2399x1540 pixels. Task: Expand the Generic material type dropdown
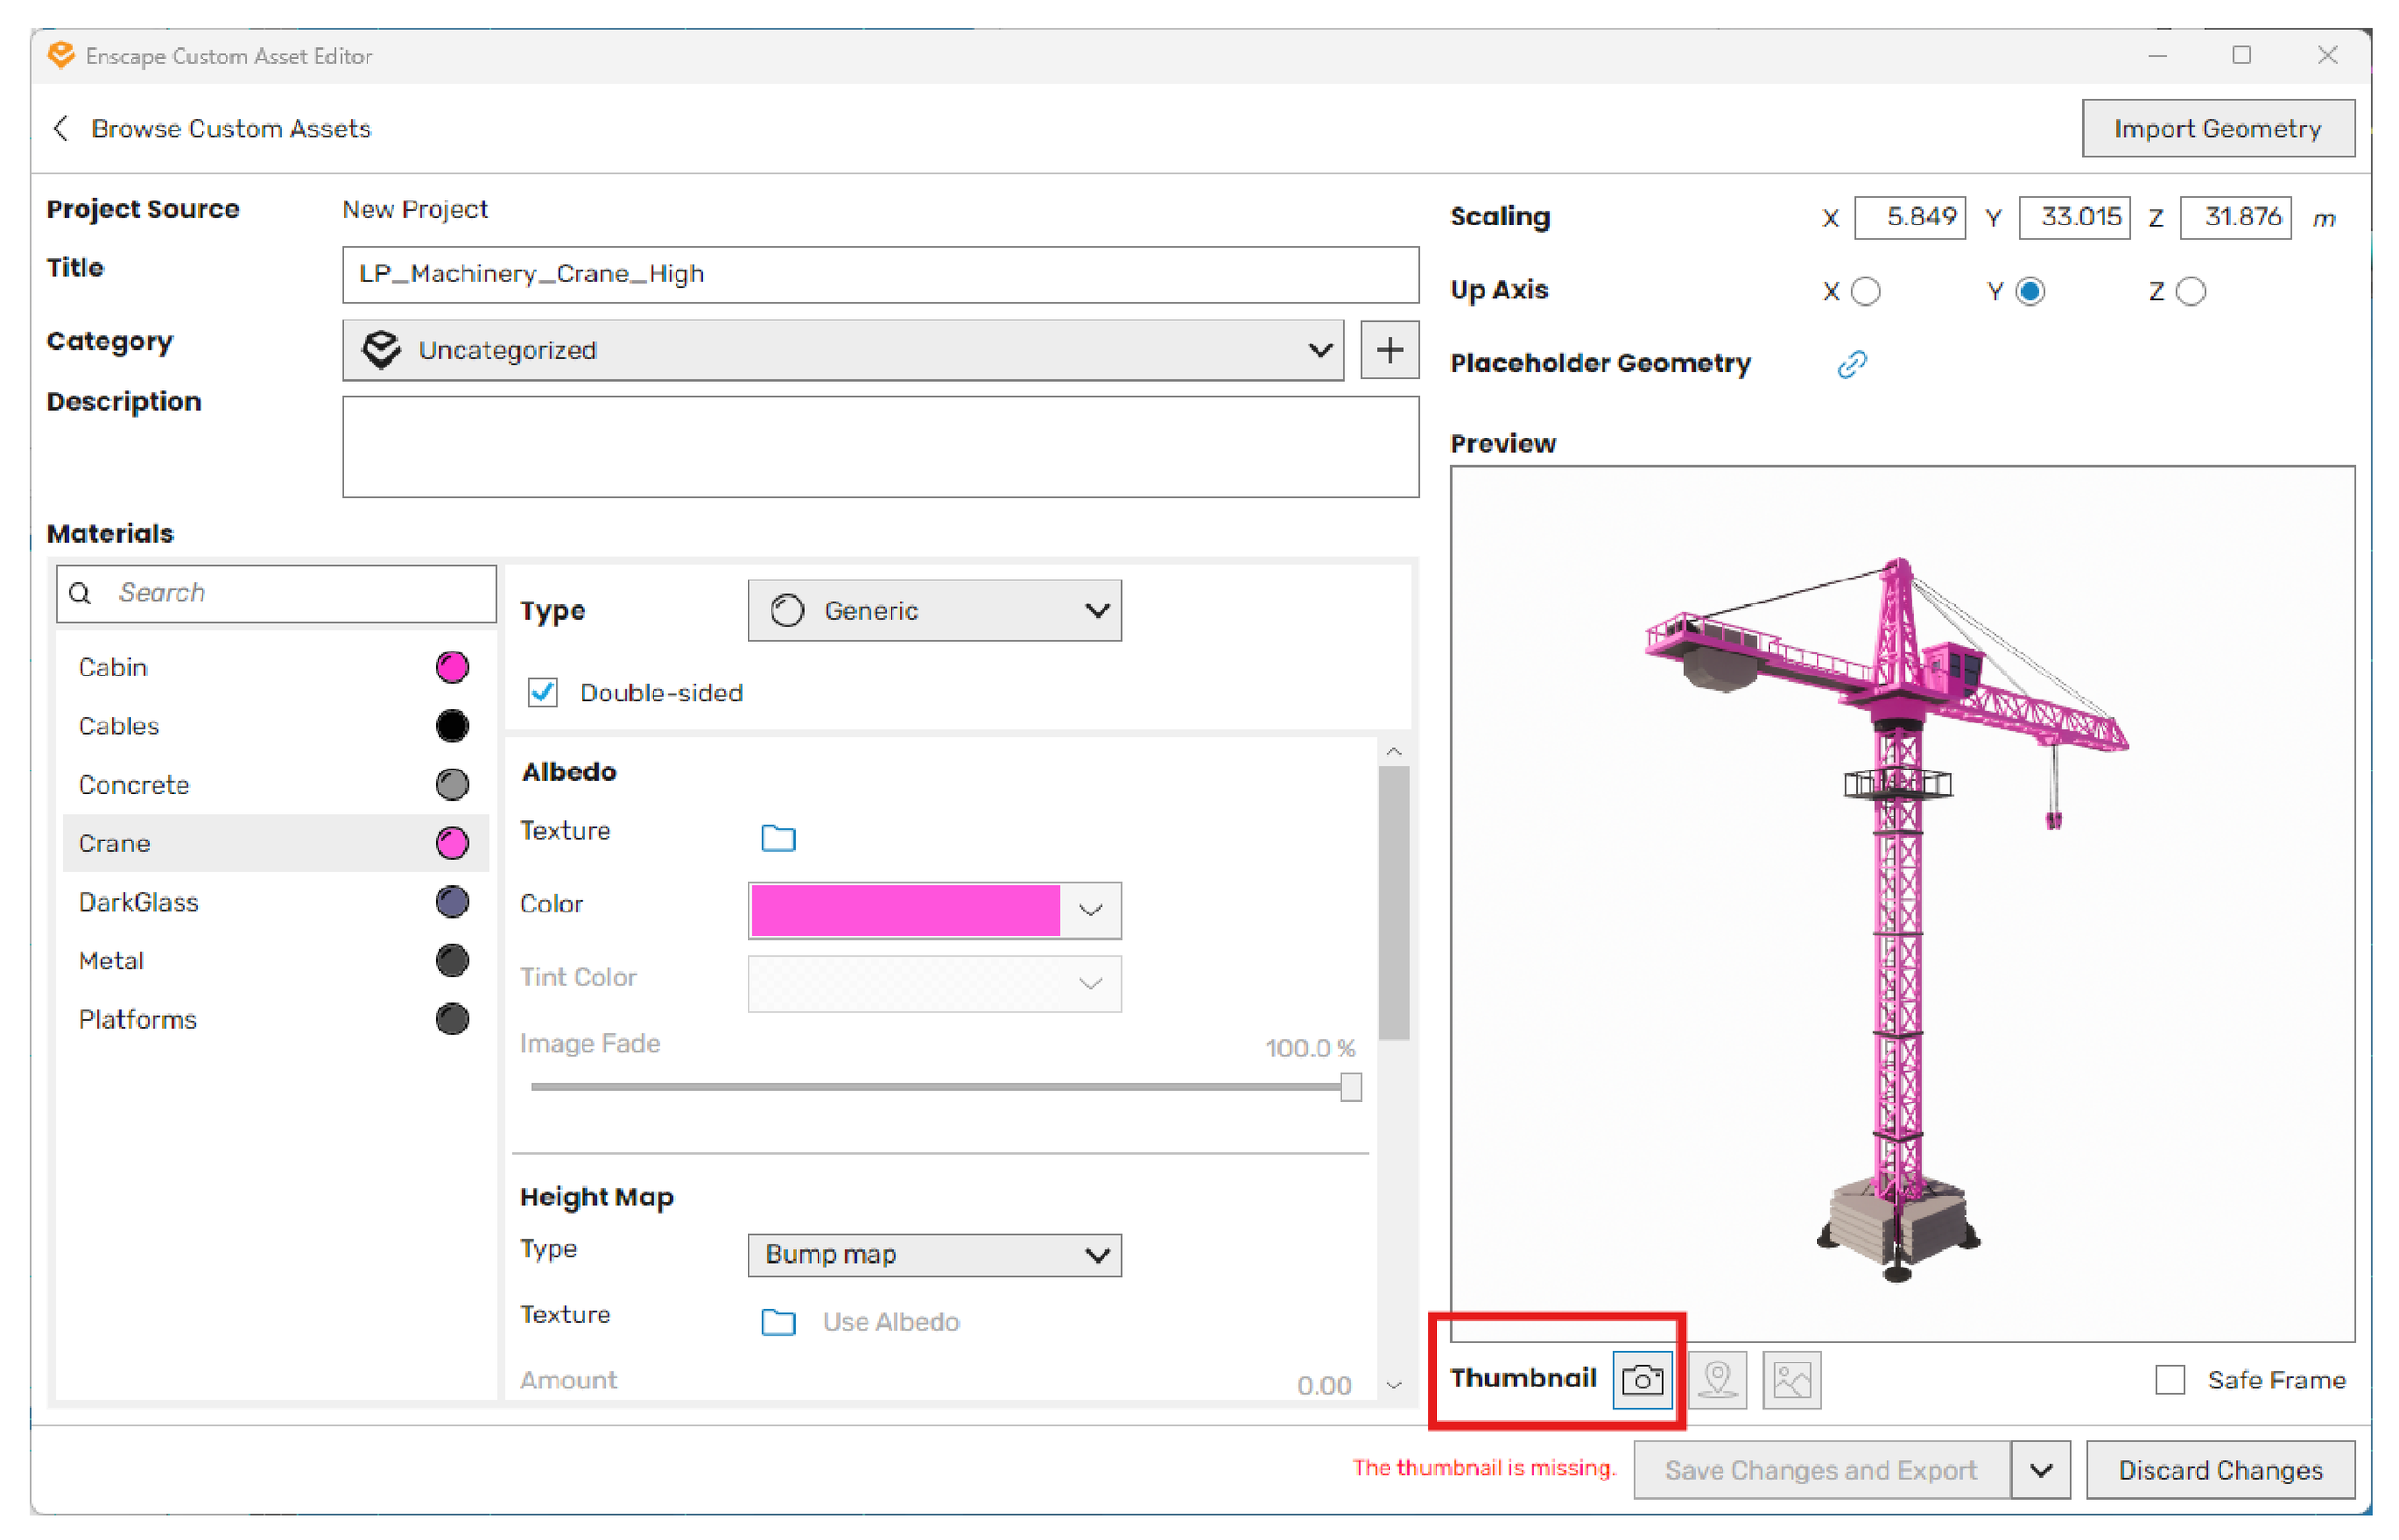pos(934,611)
